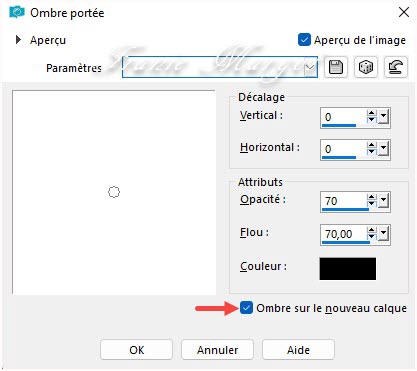The width and height of the screenshot is (417, 371).
Task: Open the Paramètres preset dropdown
Action: [310, 68]
